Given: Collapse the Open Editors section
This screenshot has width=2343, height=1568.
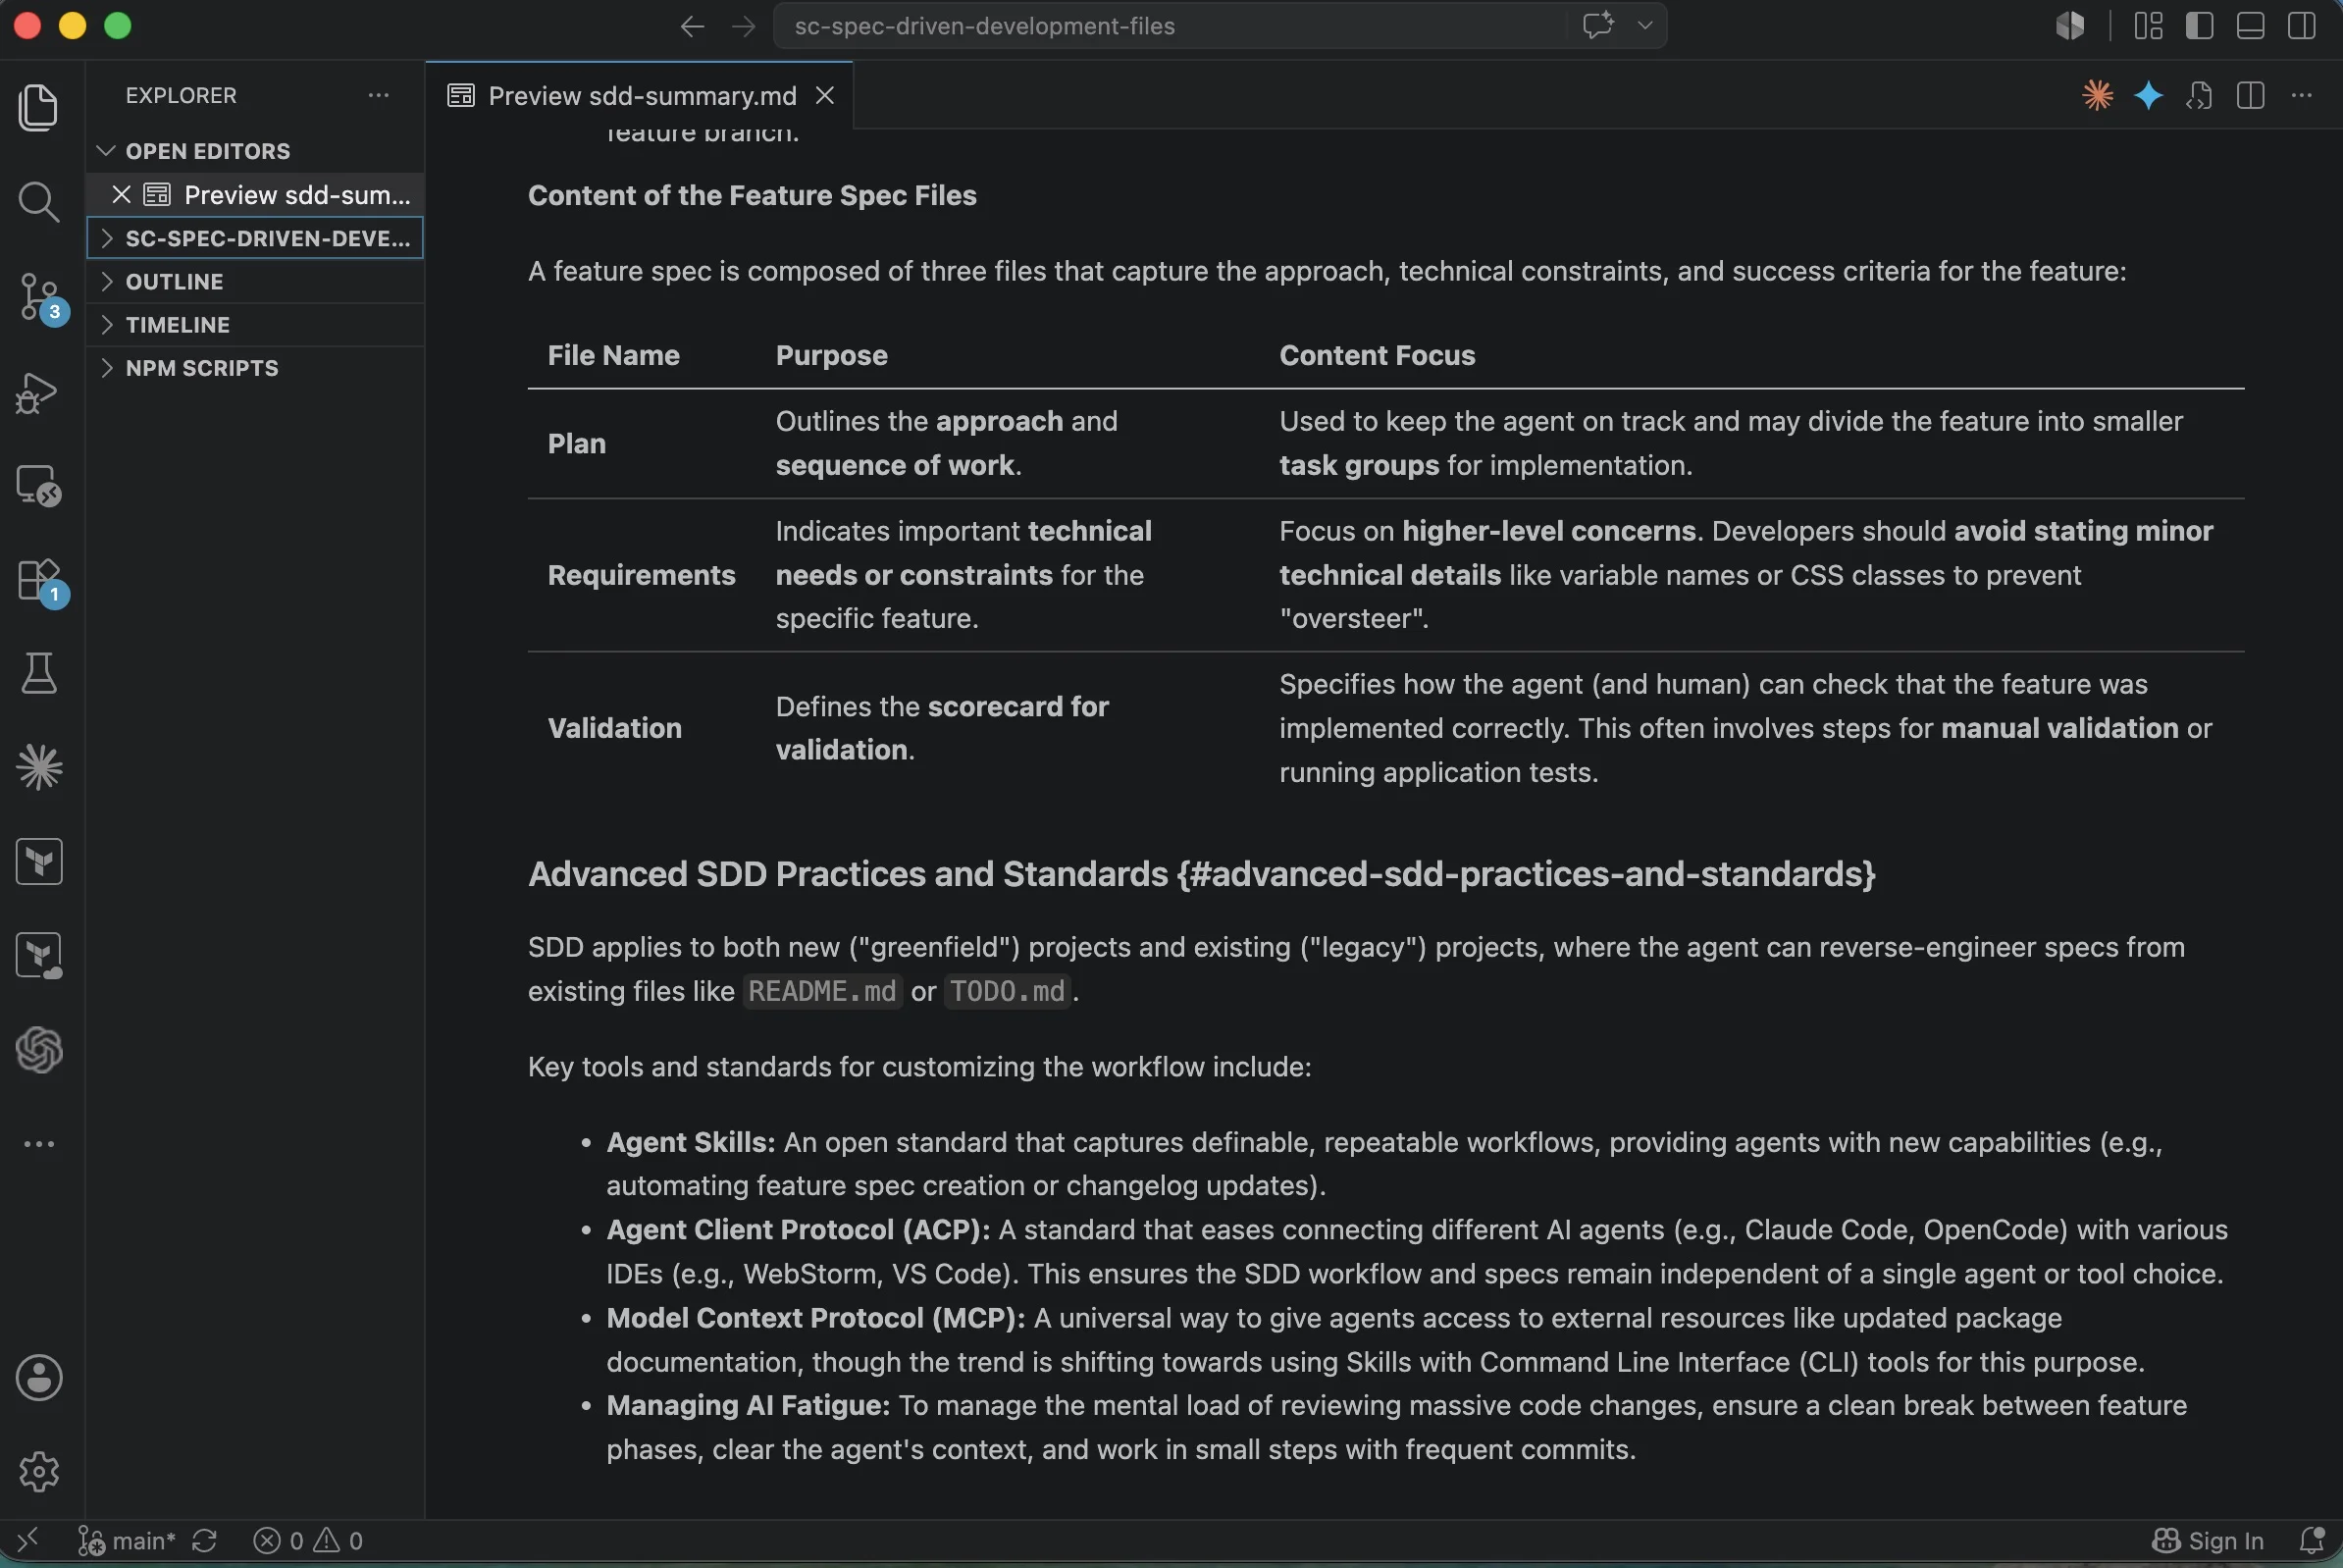Looking at the screenshot, I should pos(255,151).
